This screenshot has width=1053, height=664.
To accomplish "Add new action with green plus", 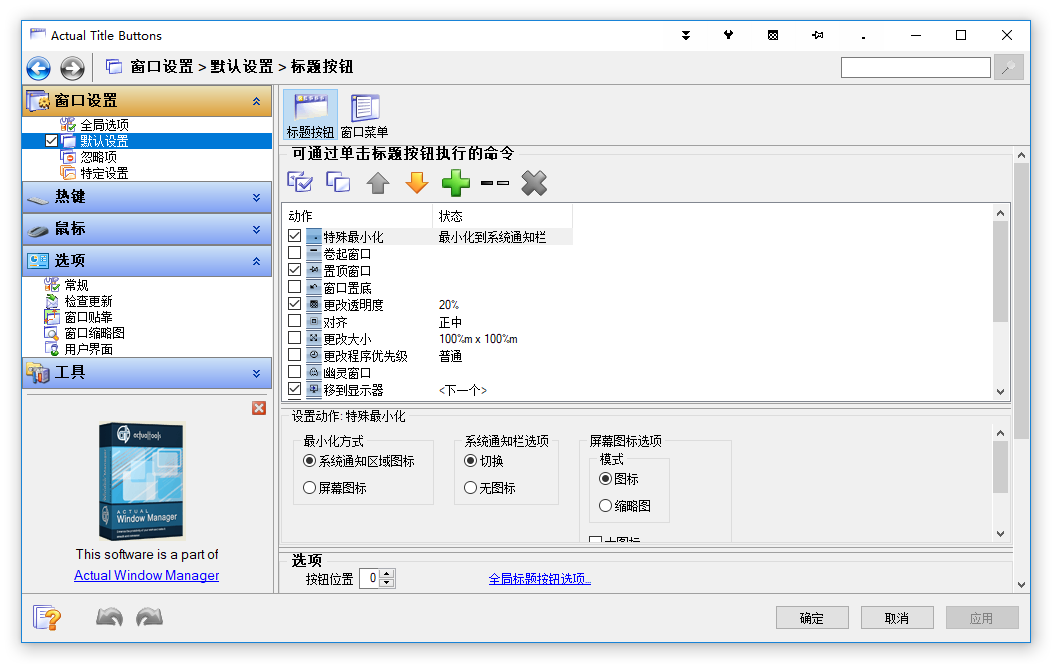I will point(455,183).
